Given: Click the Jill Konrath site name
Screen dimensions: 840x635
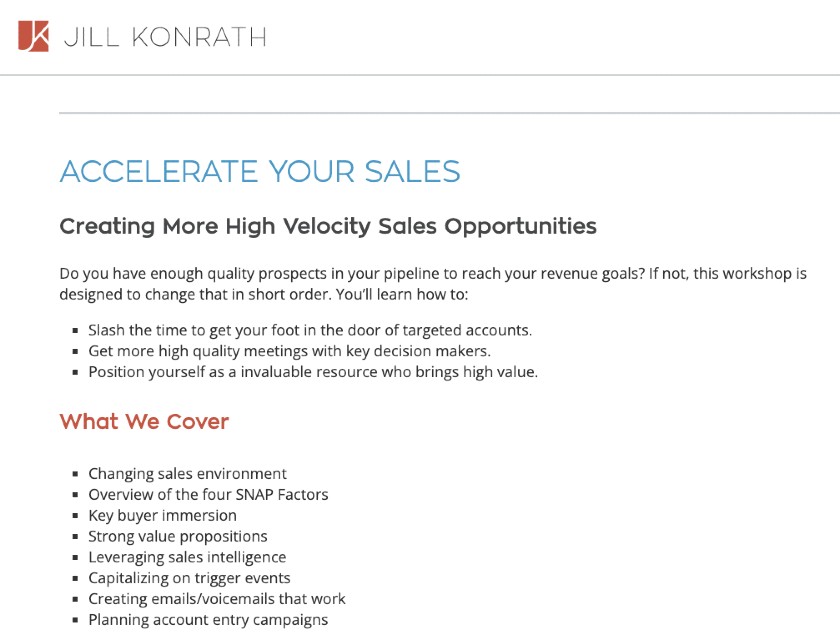Looking at the screenshot, I should tap(165, 38).
